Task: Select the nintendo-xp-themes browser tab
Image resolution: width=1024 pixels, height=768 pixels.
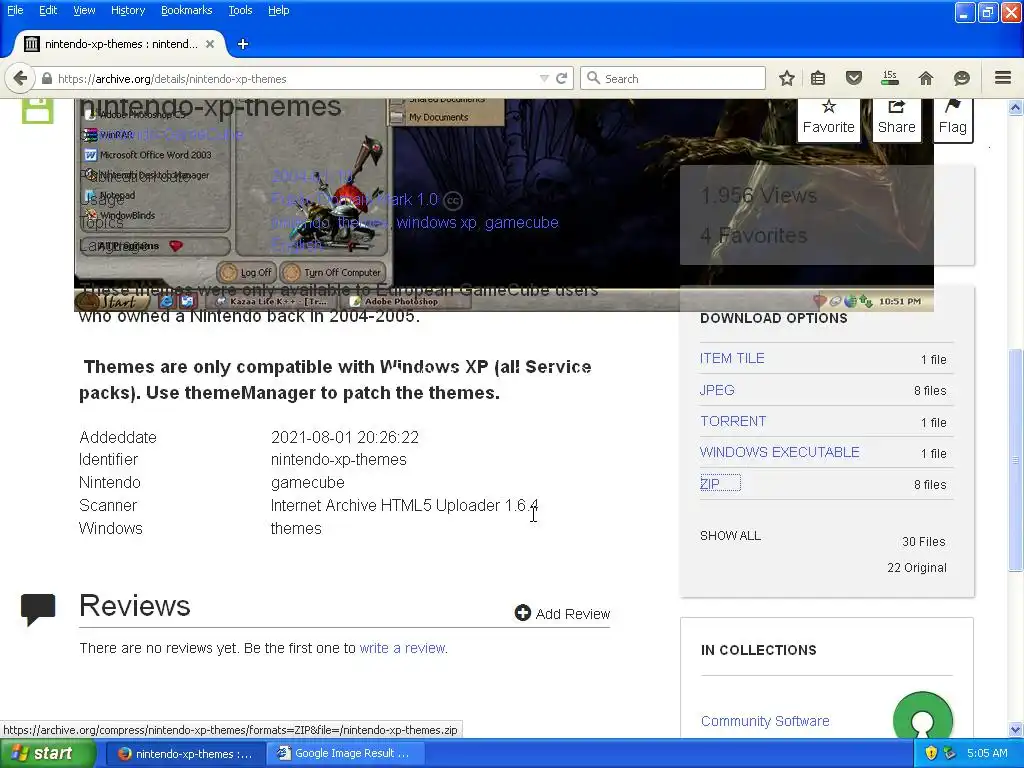Action: pos(120,44)
